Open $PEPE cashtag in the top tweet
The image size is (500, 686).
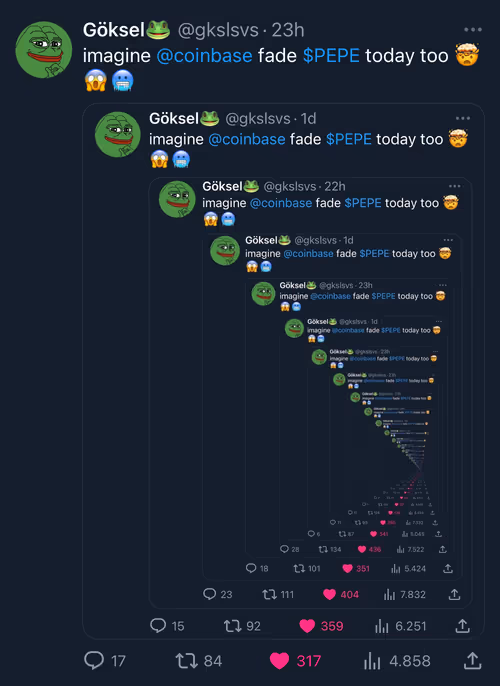tap(331, 56)
